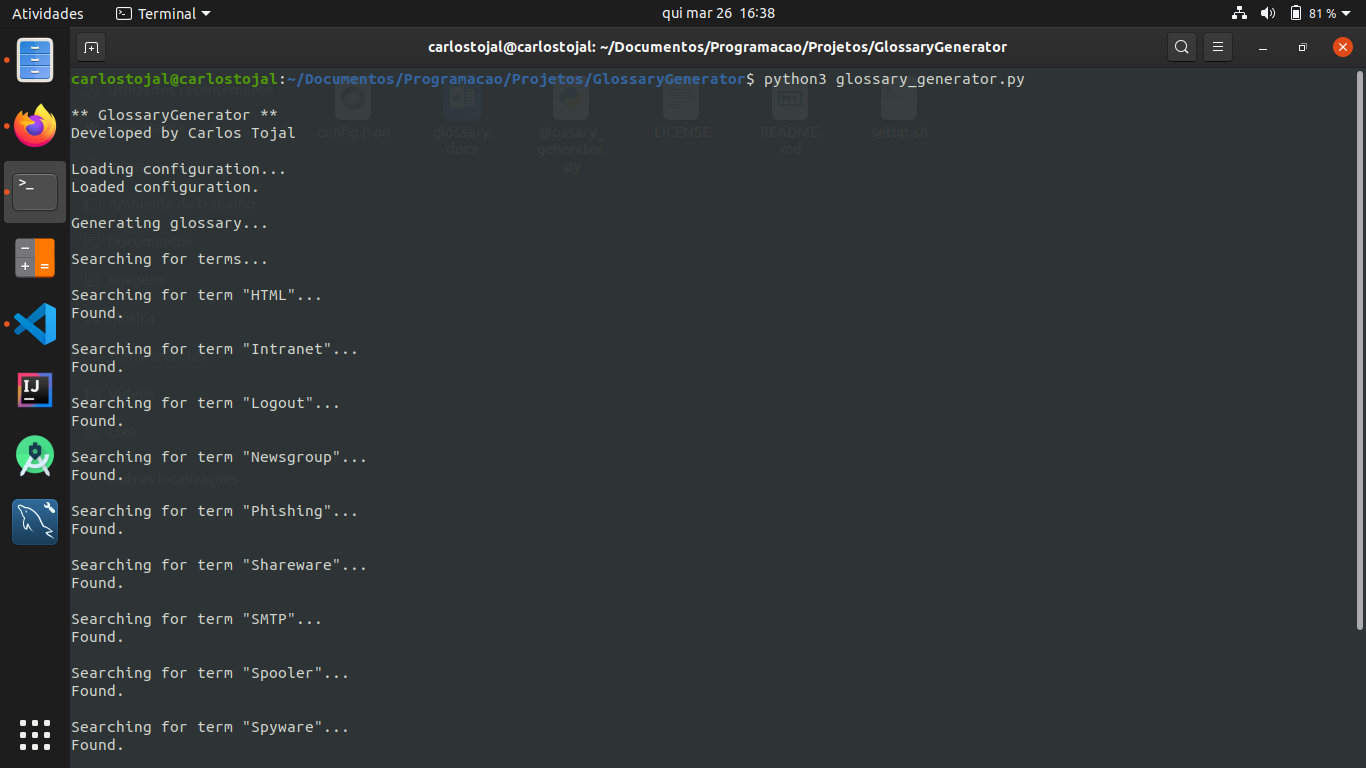This screenshot has width=1366, height=768.
Task: Click the network status icon
Action: click(1240, 13)
